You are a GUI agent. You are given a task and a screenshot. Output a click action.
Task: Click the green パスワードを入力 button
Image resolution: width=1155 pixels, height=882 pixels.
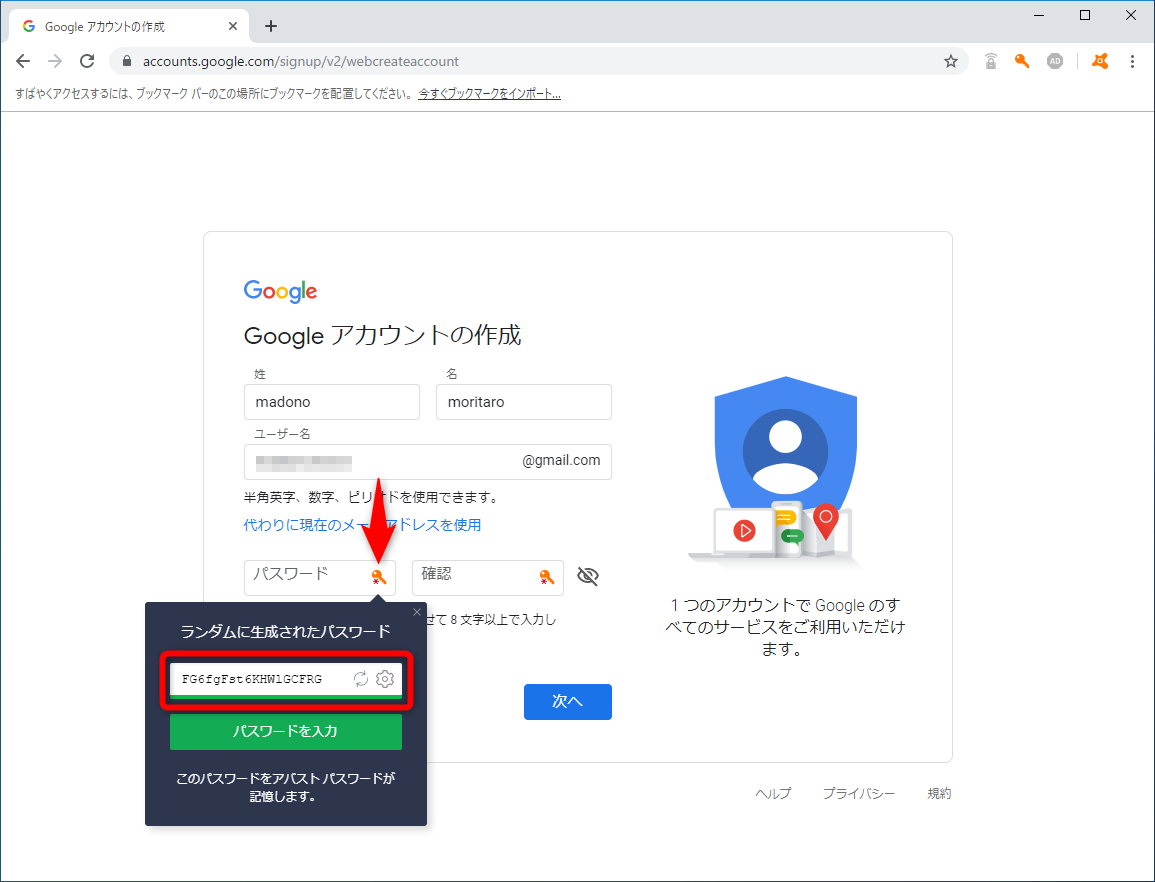click(x=285, y=731)
